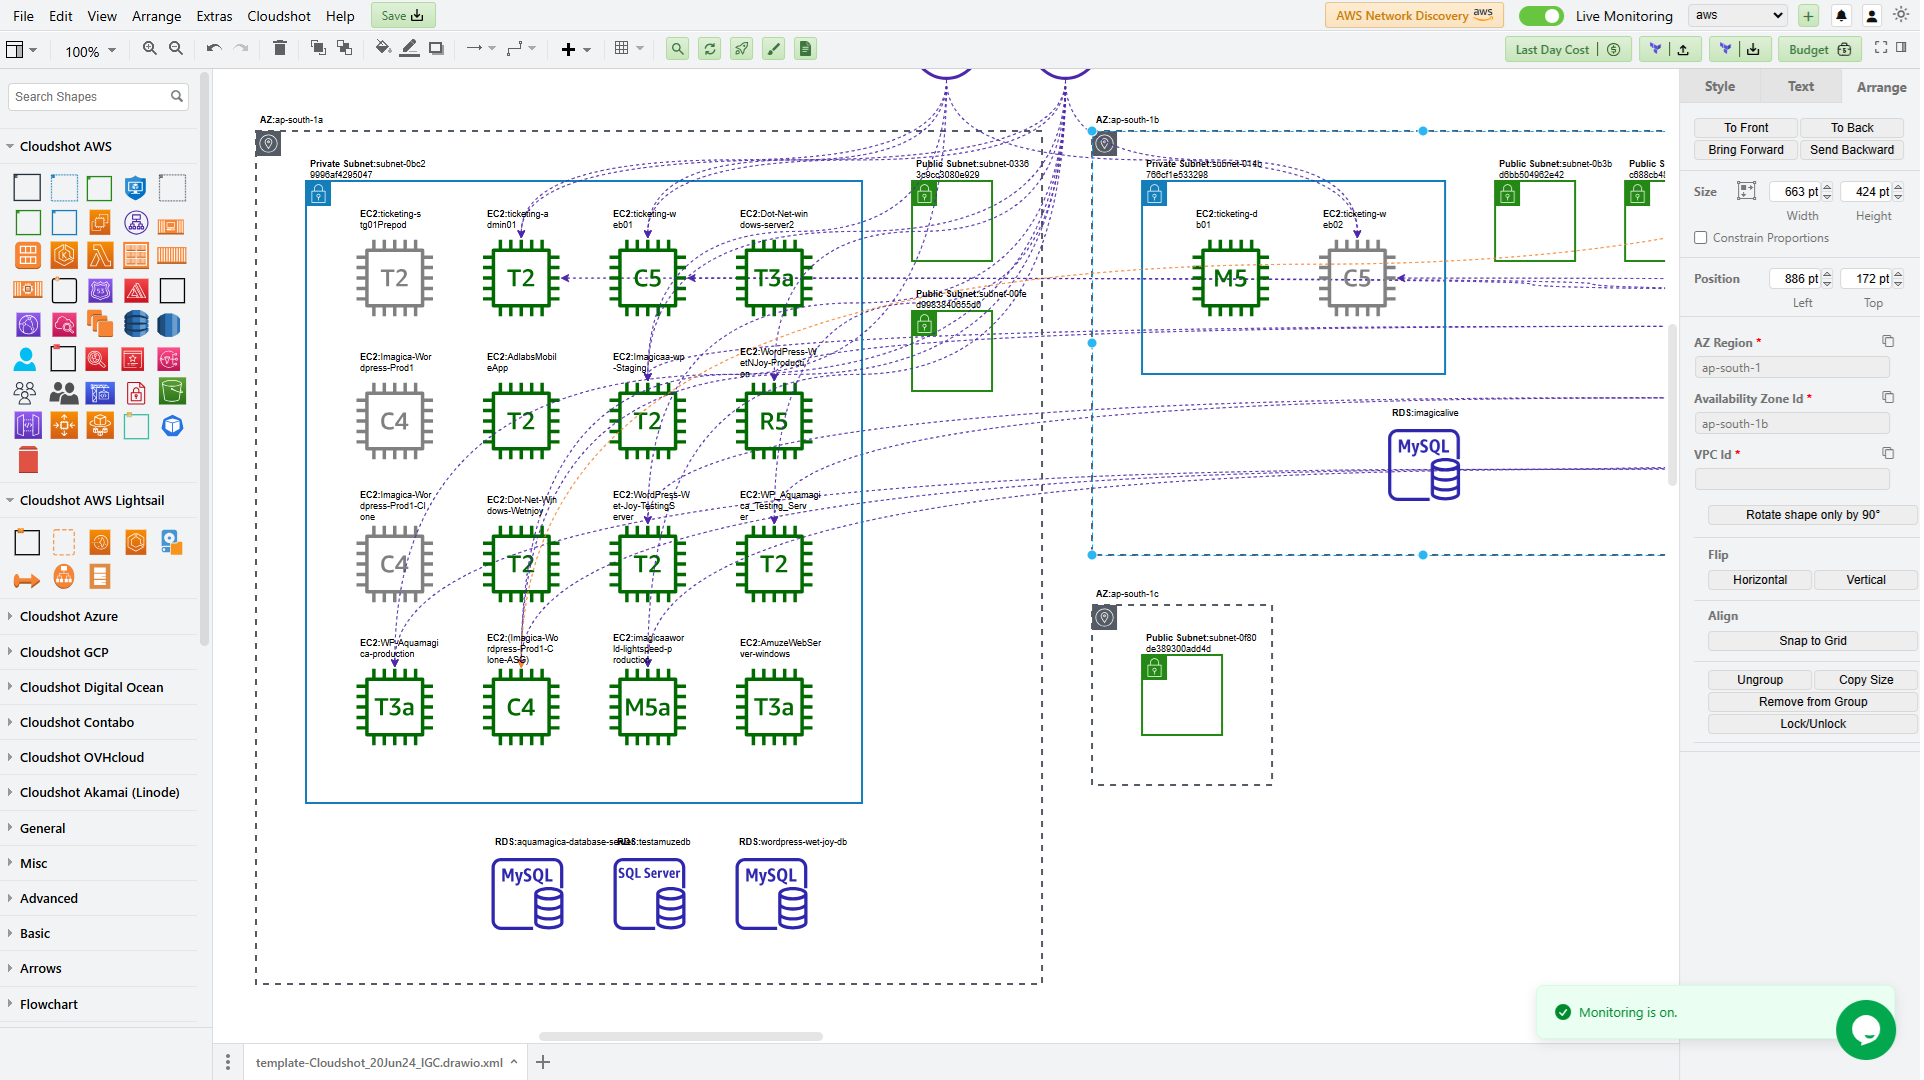Viewport: 1924px width, 1080px height.
Task: Select the red S3 bucket shape
Action: pos(28,461)
